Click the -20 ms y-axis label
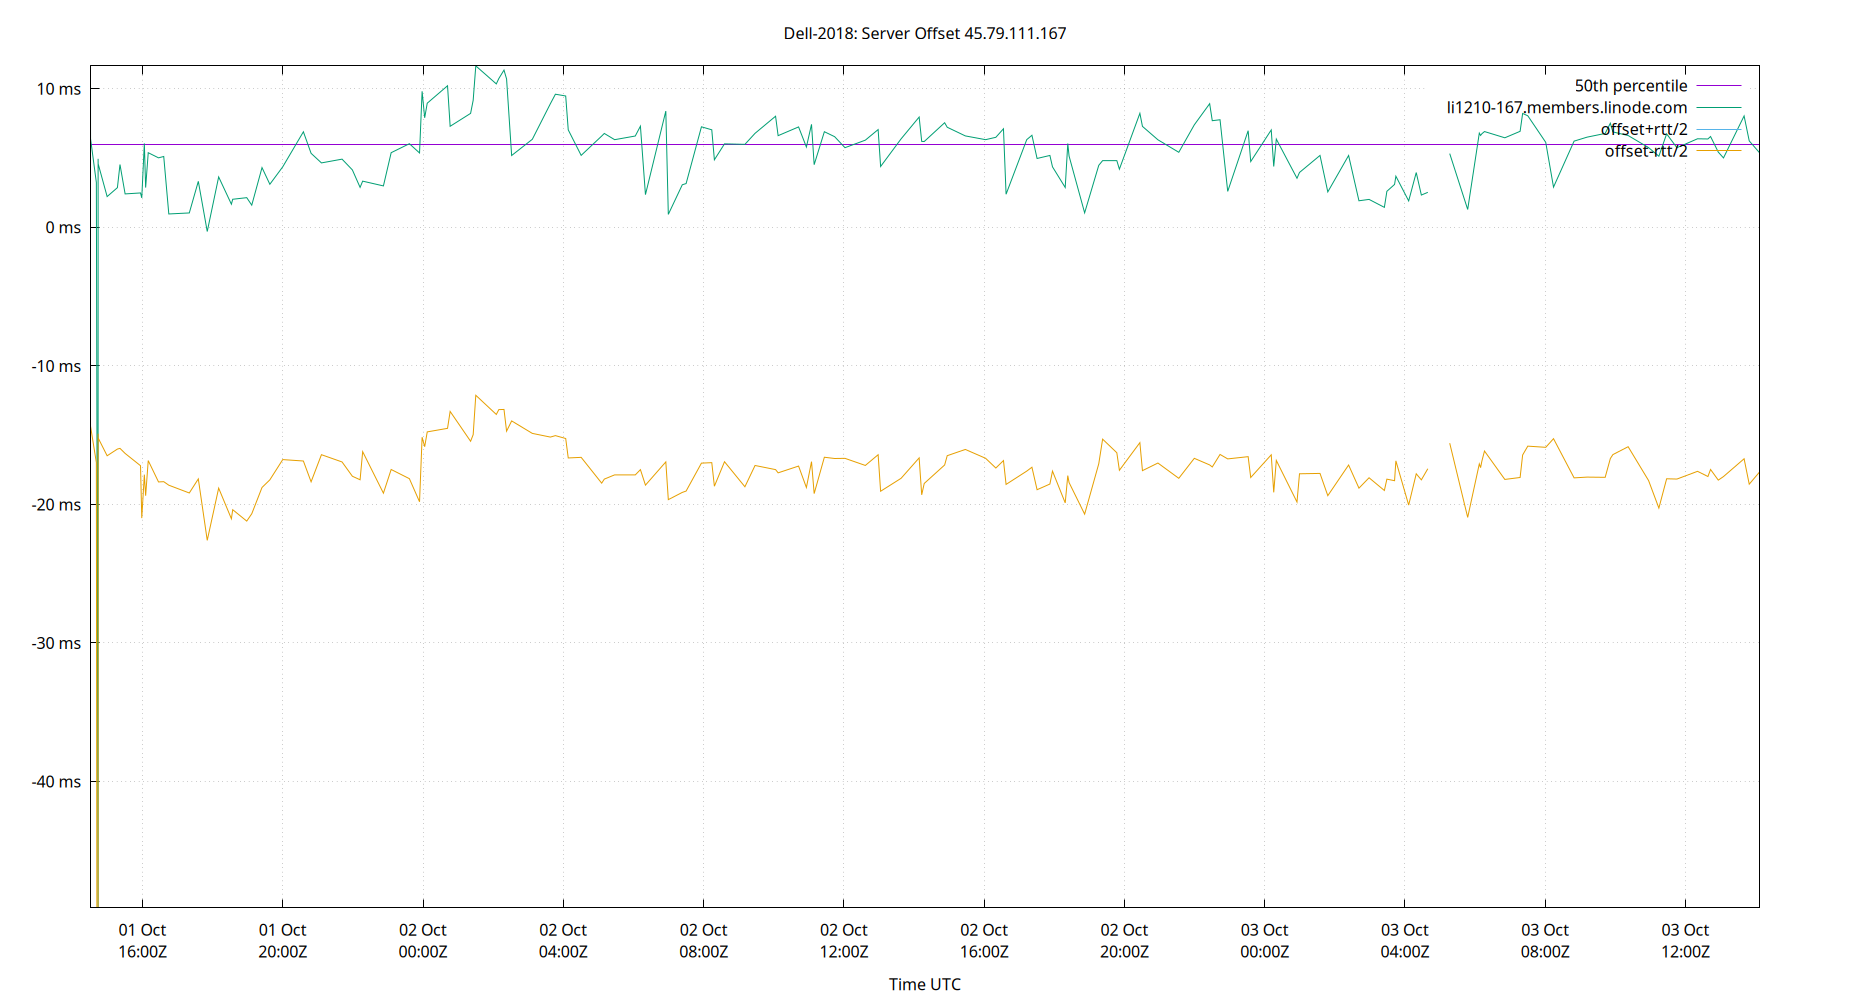Viewport: 1850px width, 1000px height. point(56,505)
